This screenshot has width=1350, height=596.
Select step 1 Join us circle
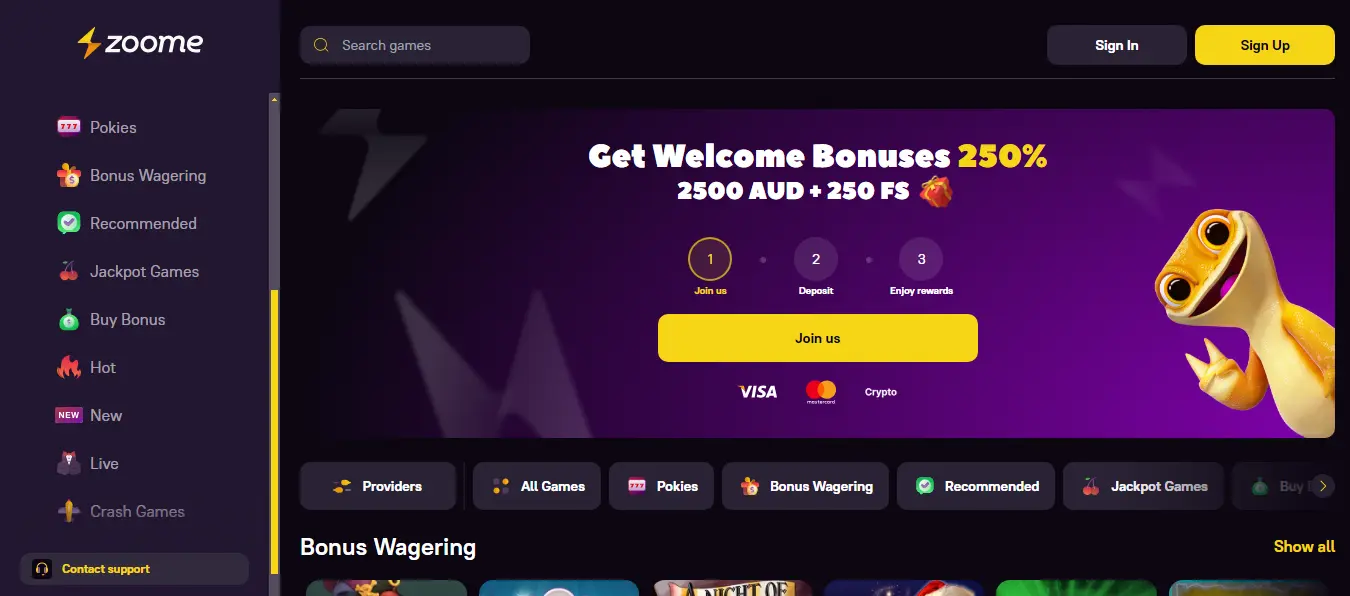[710, 260]
